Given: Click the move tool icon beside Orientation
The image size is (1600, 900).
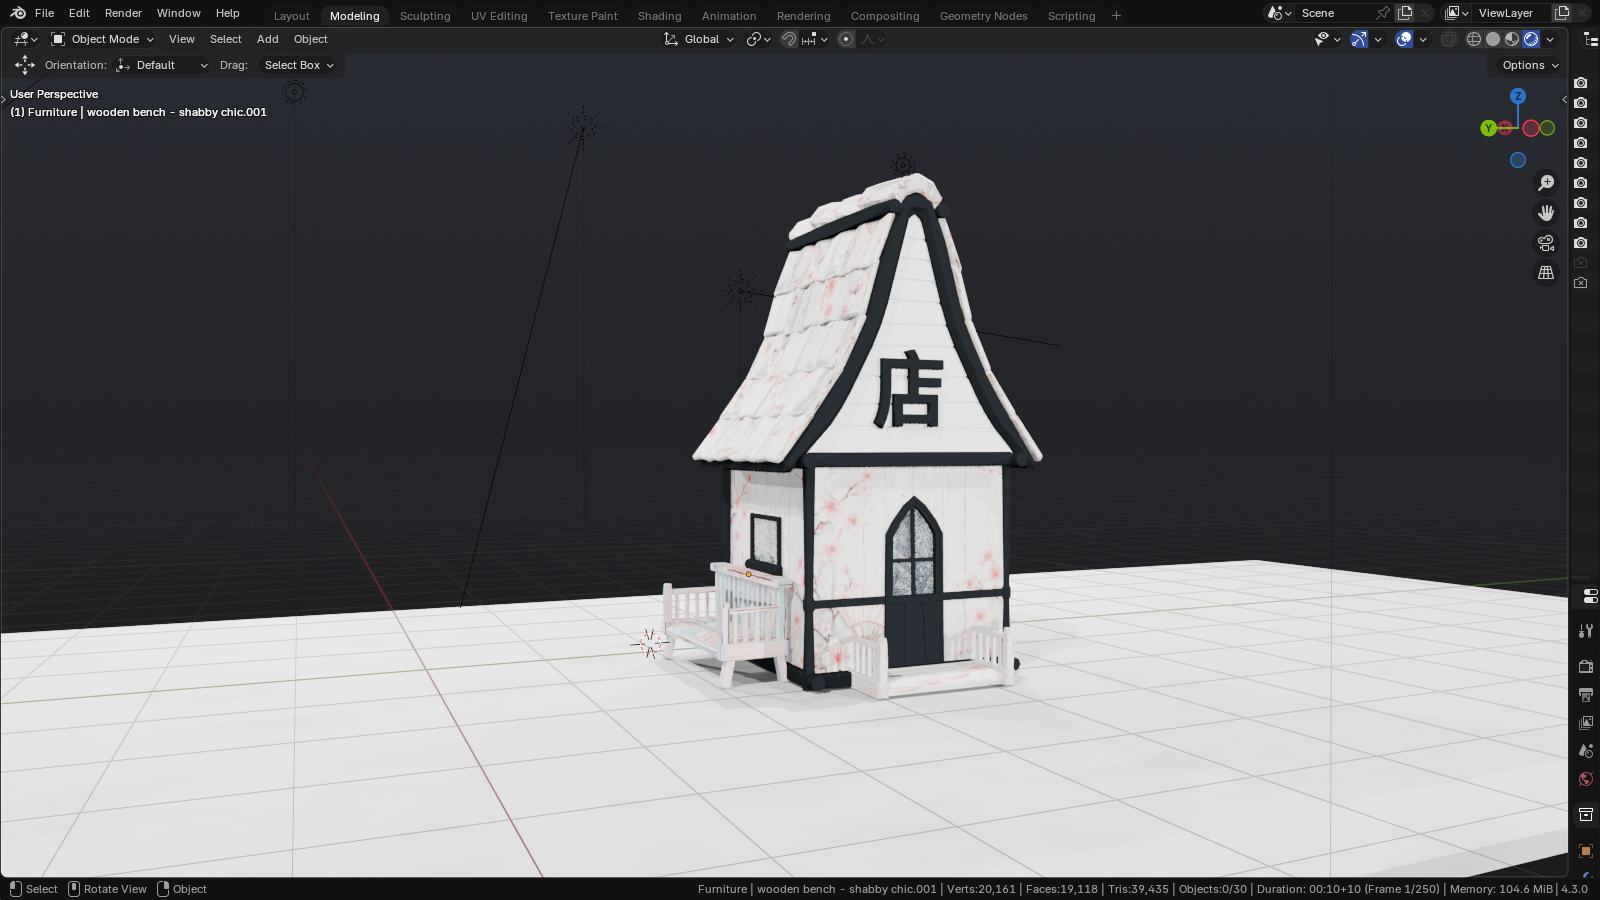Looking at the screenshot, I should click(25, 65).
